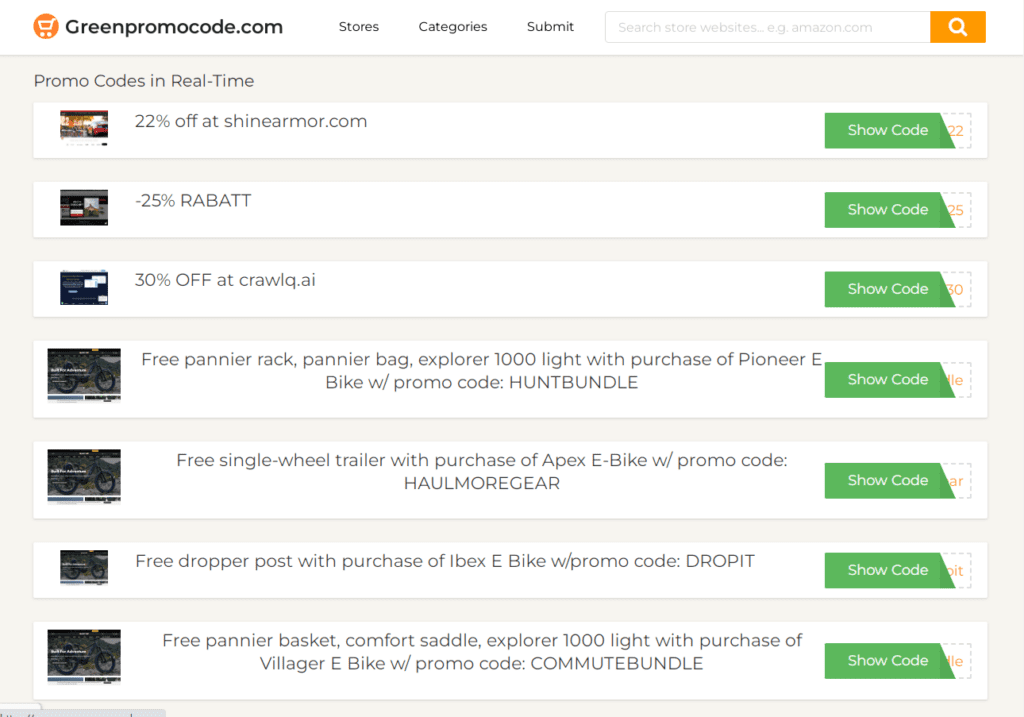
Task: Go to the Submit page
Action: (x=550, y=27)
